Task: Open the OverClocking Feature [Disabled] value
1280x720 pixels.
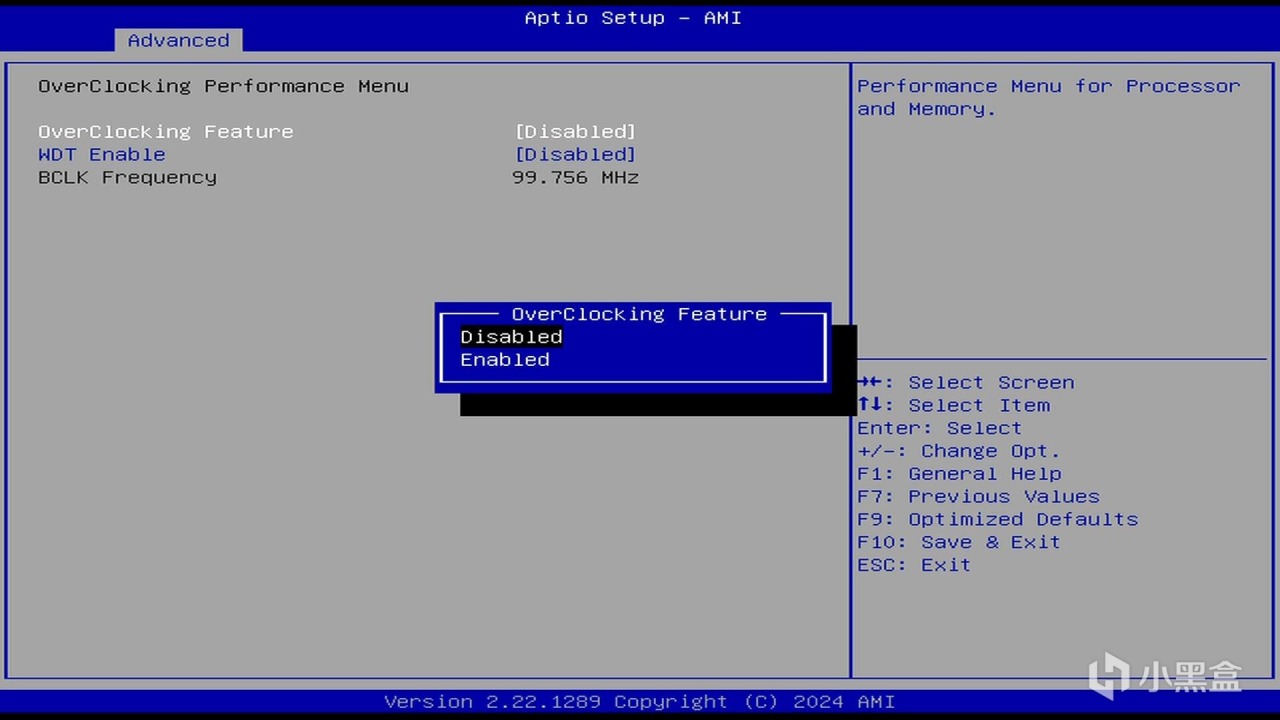Action: point(575,132)
